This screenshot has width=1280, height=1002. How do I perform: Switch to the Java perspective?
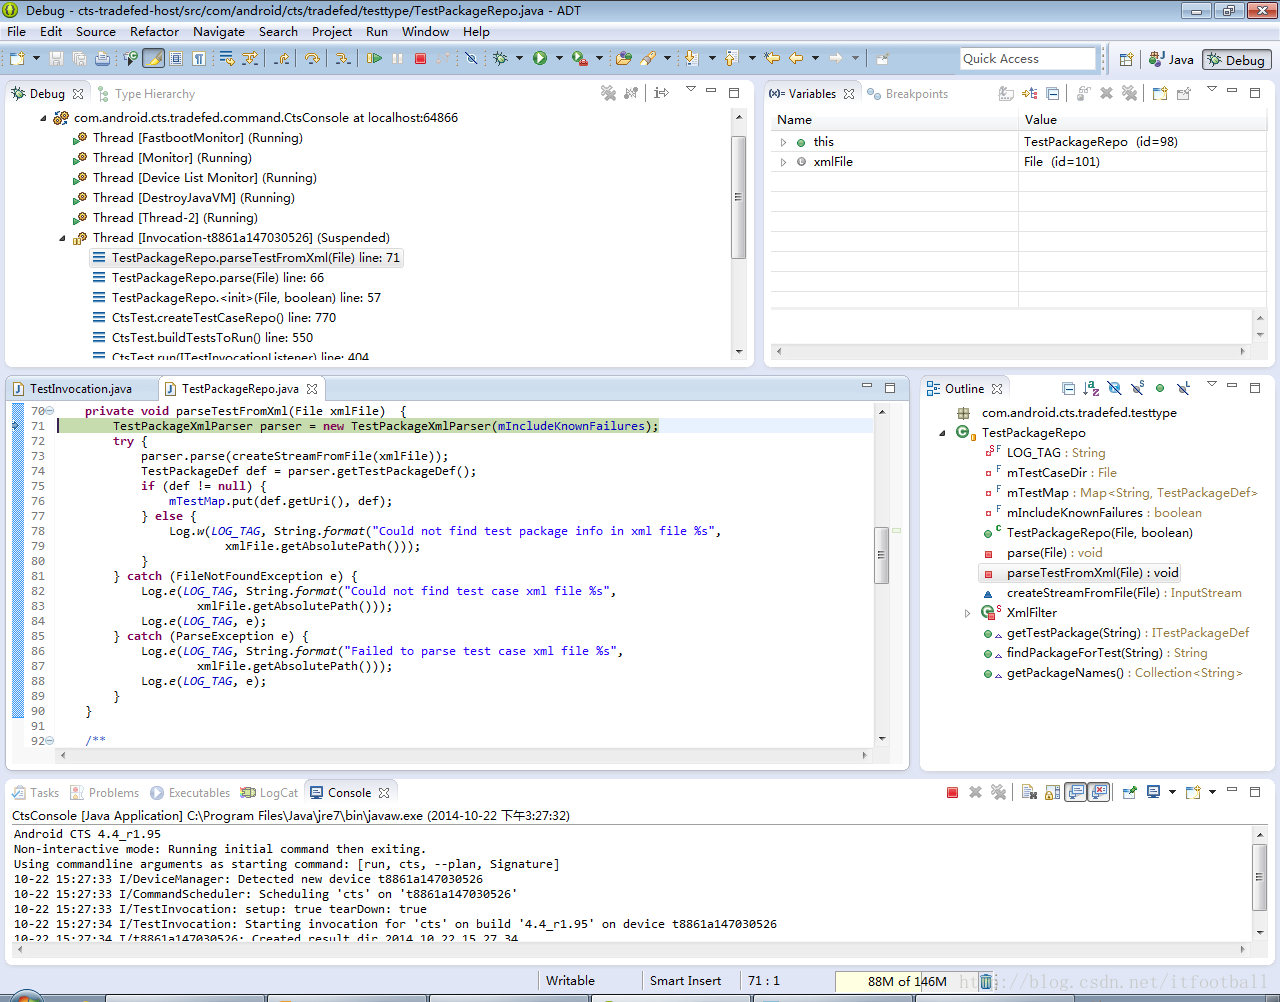[x=1171, y=59]
